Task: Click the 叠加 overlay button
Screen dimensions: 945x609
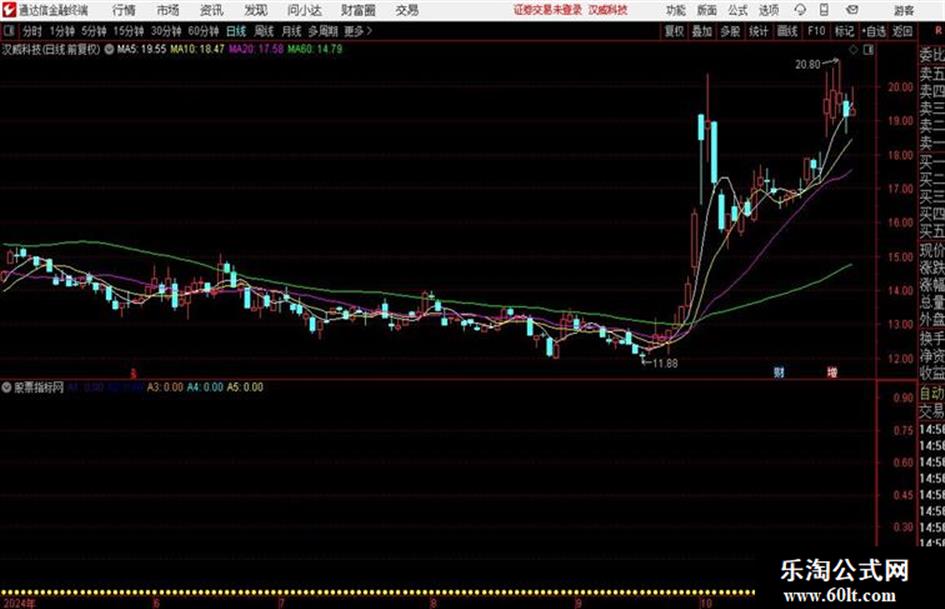Action: (702, 31)
